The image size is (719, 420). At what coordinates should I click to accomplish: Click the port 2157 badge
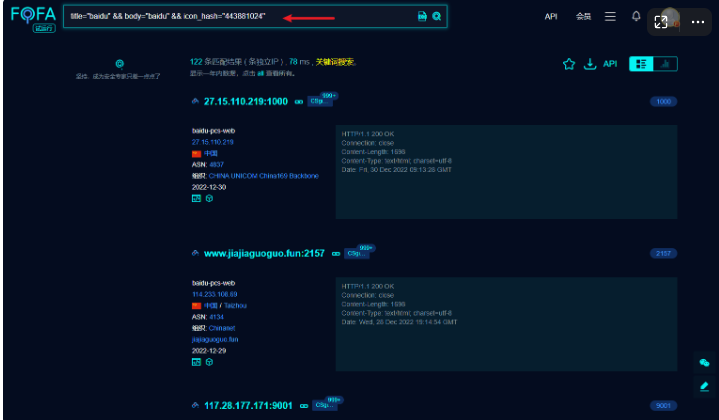(664, 253)
